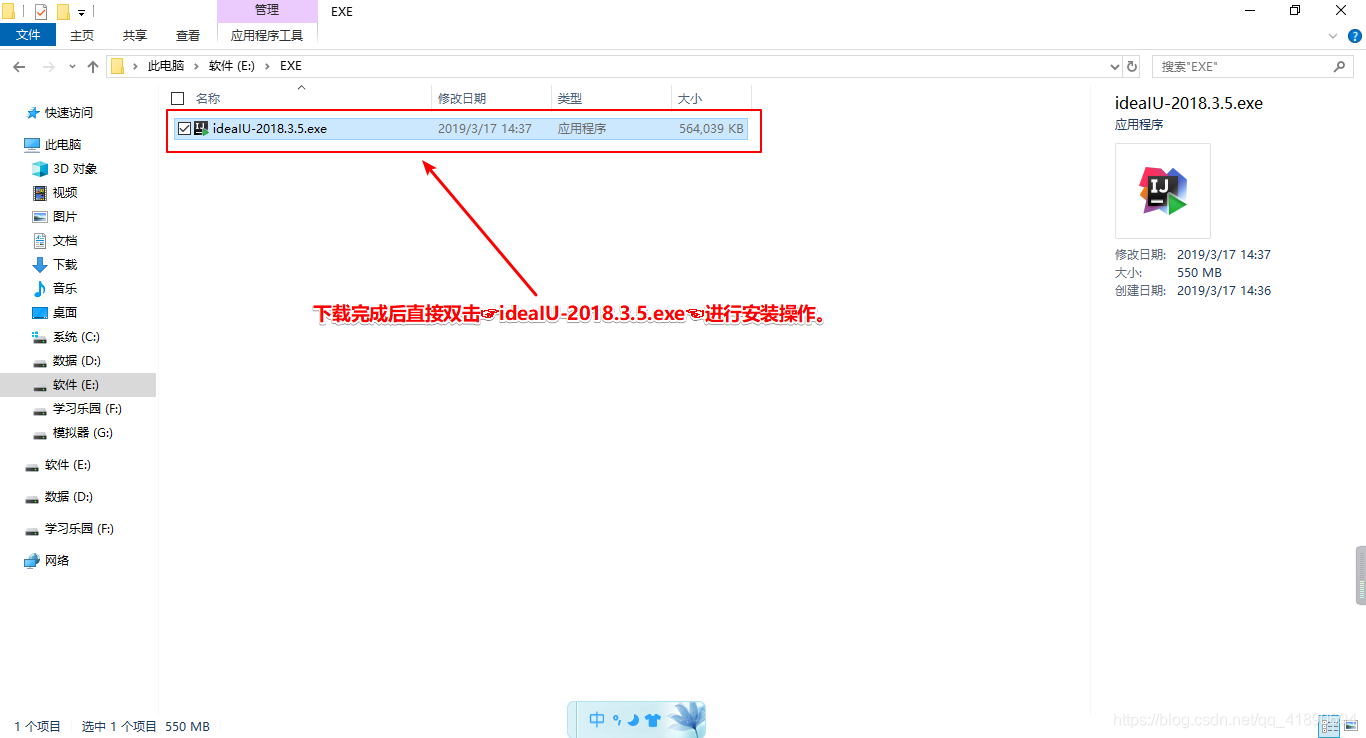1366x738 pixels.
Task: Switch to details view layout icon
Action: click(1331, 727)
